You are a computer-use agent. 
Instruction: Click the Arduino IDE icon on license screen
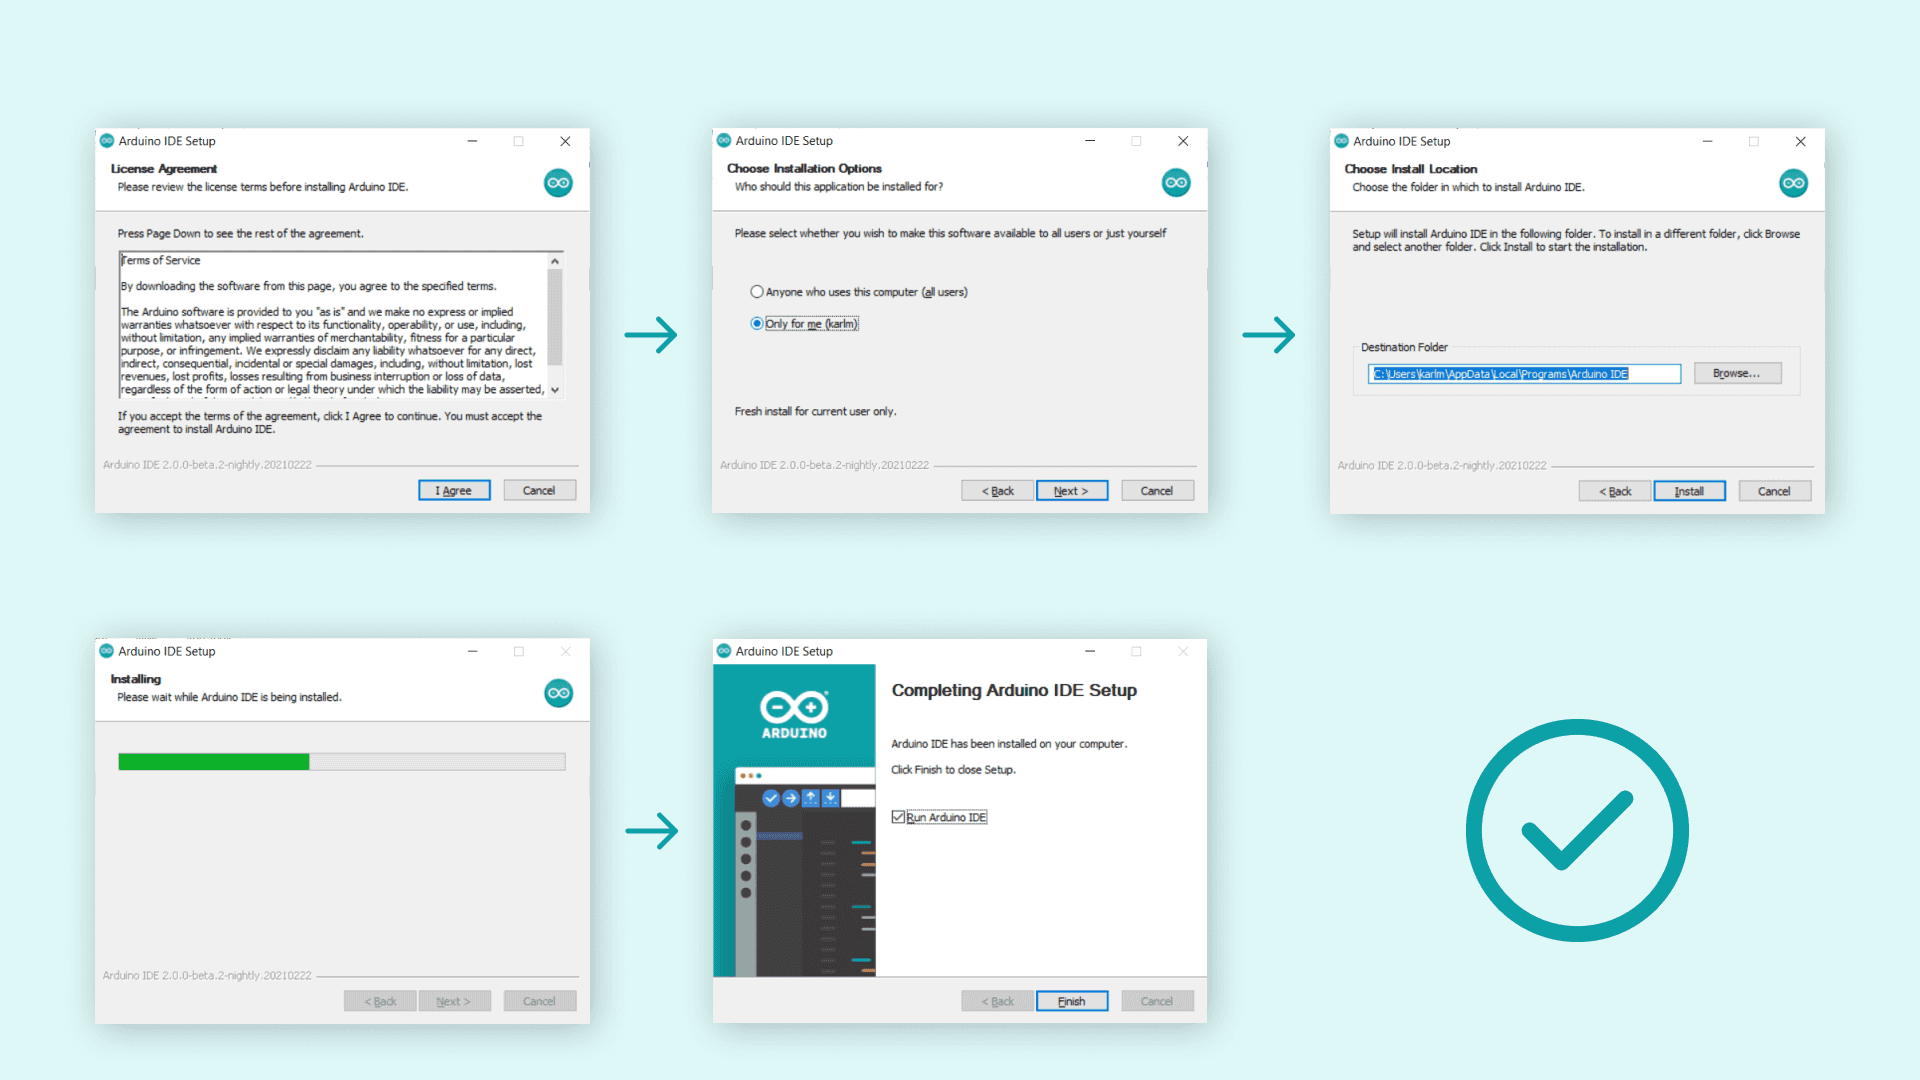(558, 182)
